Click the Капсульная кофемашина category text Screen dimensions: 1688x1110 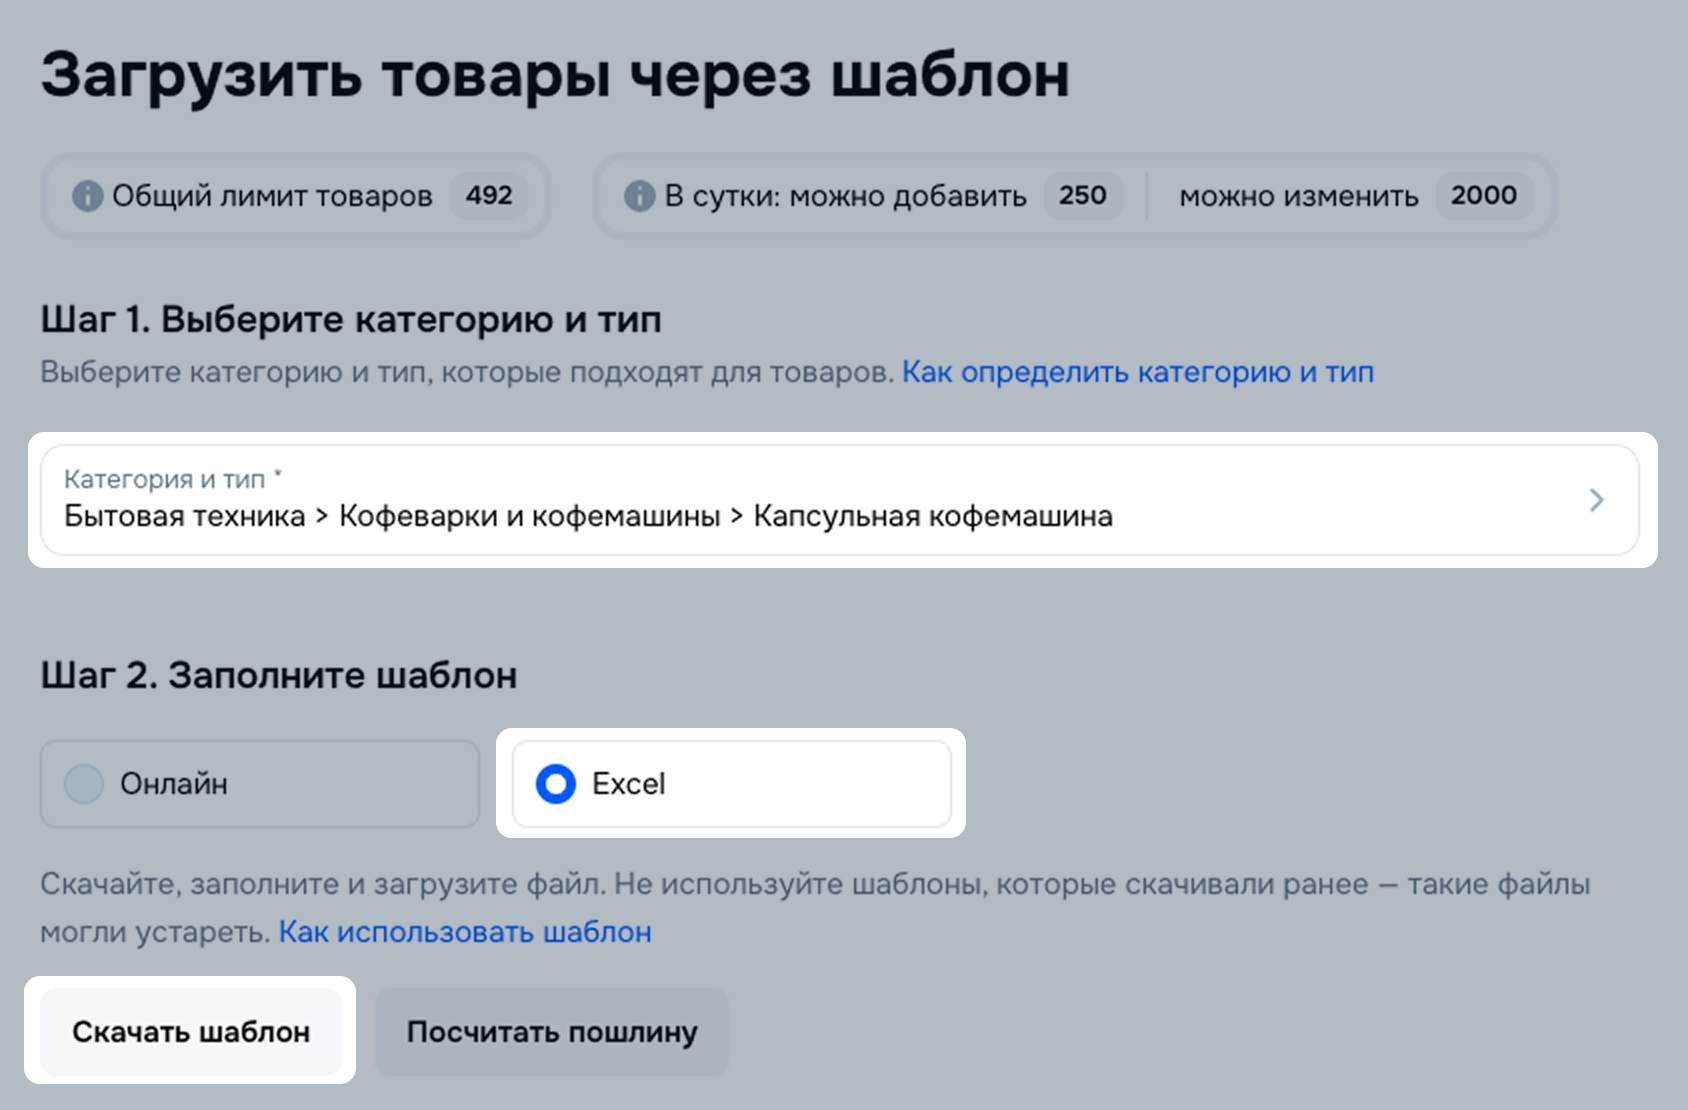[933, 516]
